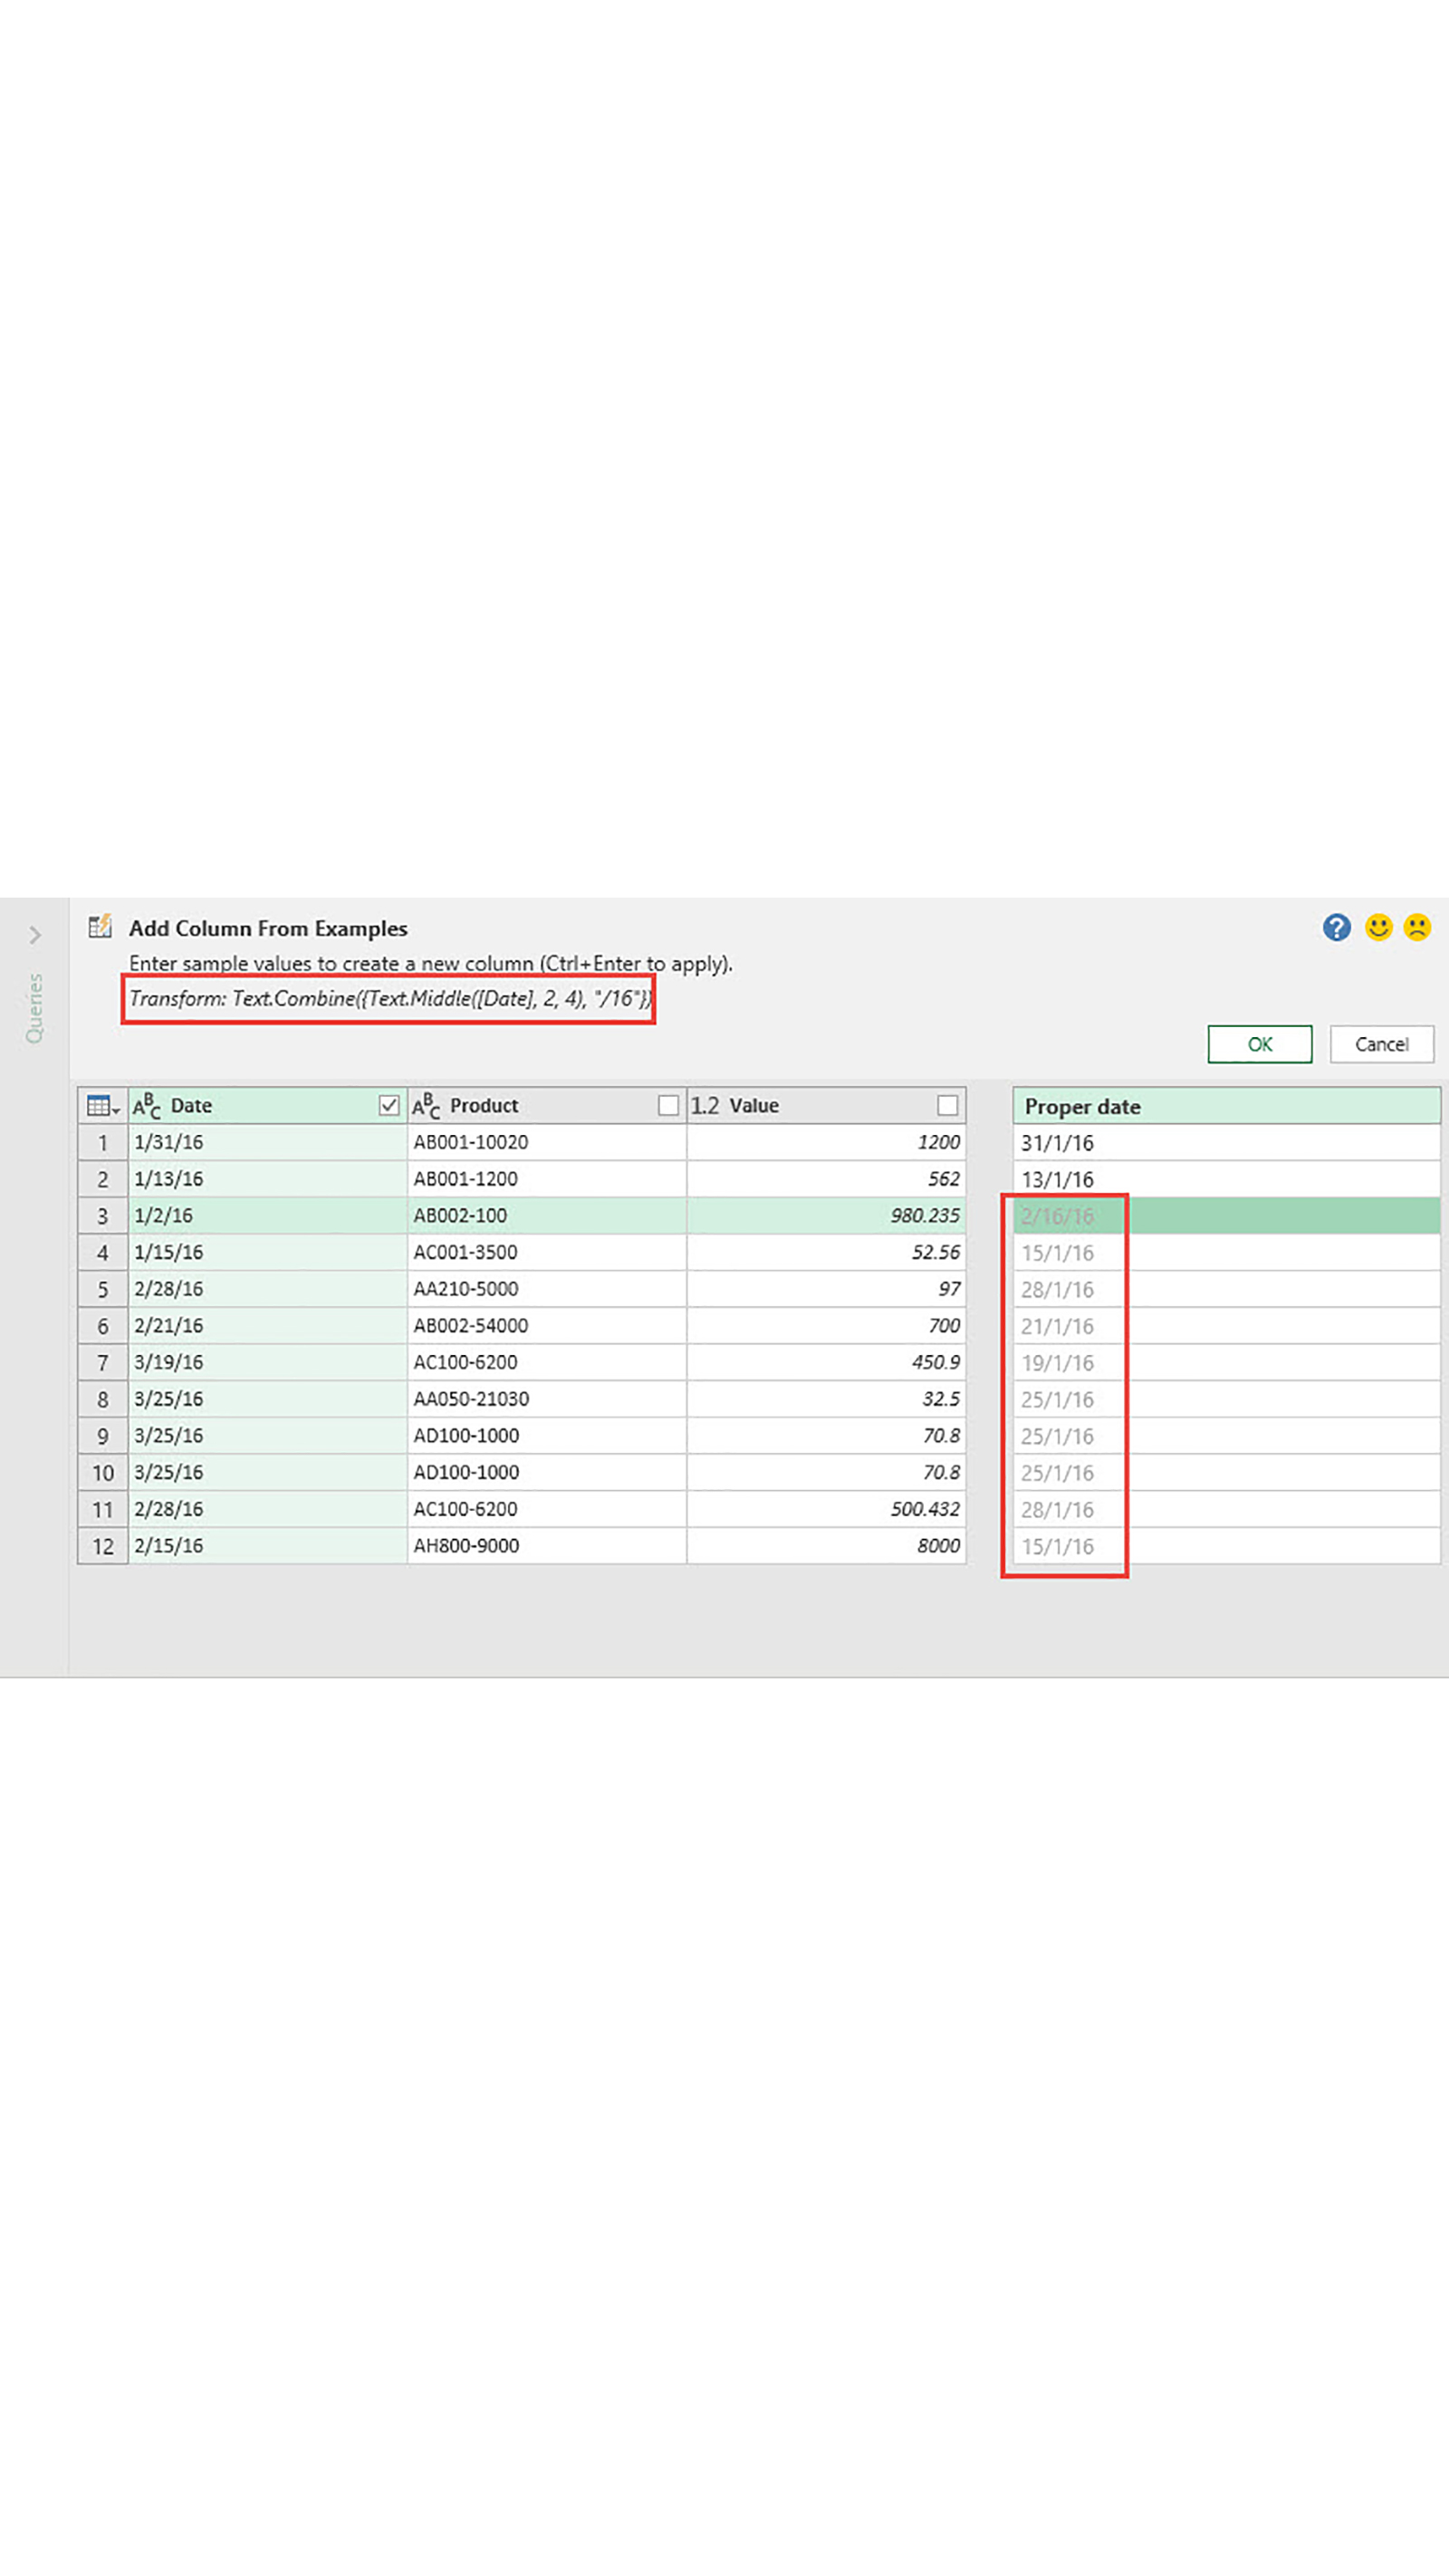Click the text type icon on Product column

[426, 1105]
